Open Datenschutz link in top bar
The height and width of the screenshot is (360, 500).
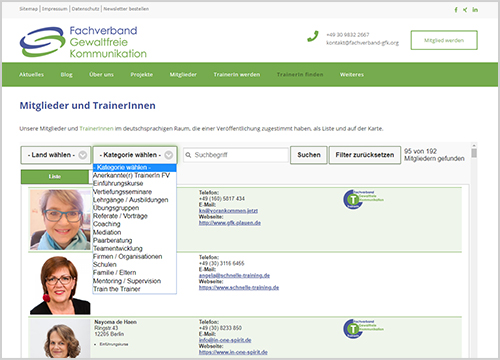click(x=86, y=9)
